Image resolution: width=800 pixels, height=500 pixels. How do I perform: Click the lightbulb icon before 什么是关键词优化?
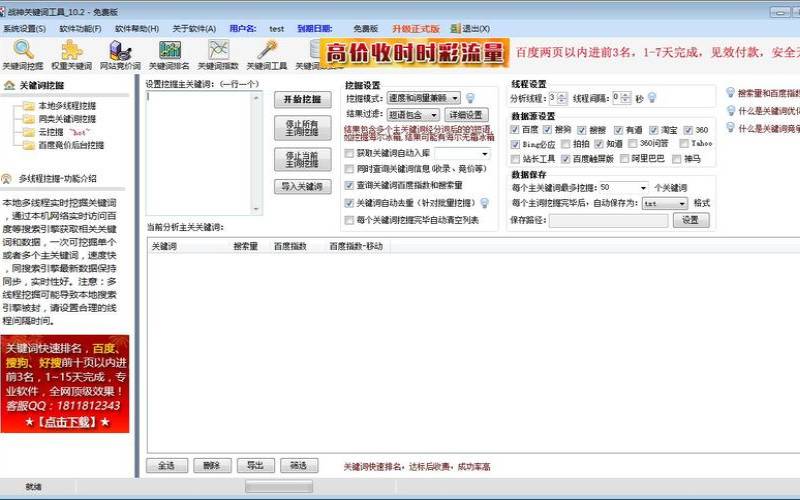click(731, 110)
